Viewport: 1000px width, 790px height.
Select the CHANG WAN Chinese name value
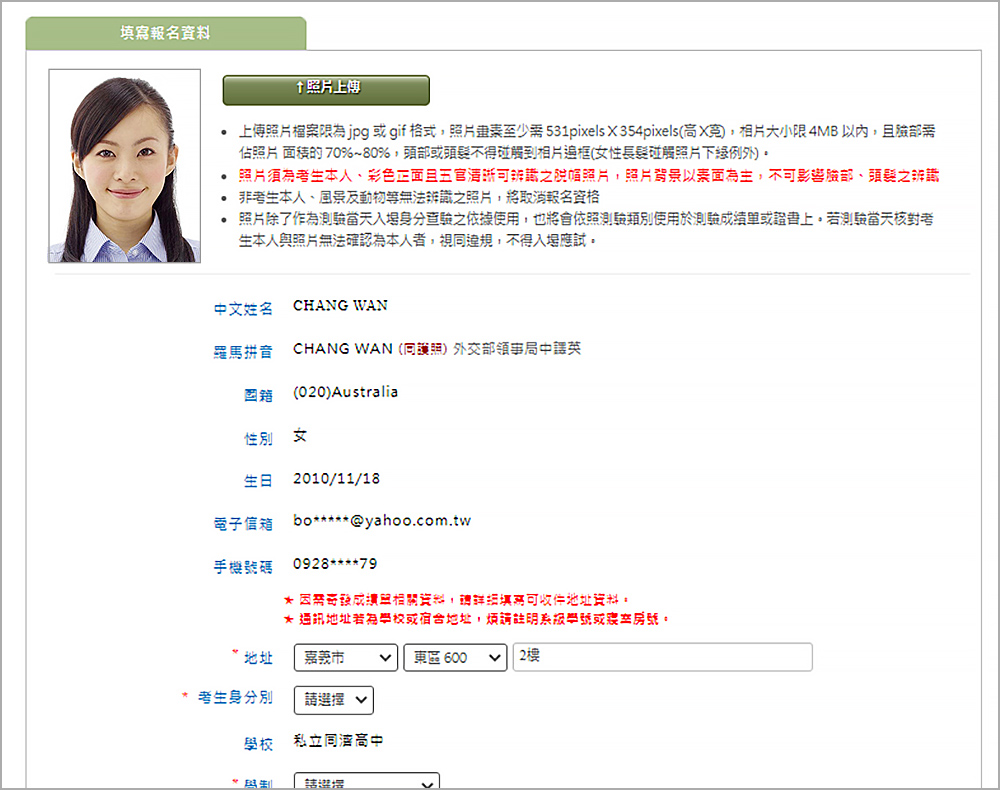coord(340,306)
